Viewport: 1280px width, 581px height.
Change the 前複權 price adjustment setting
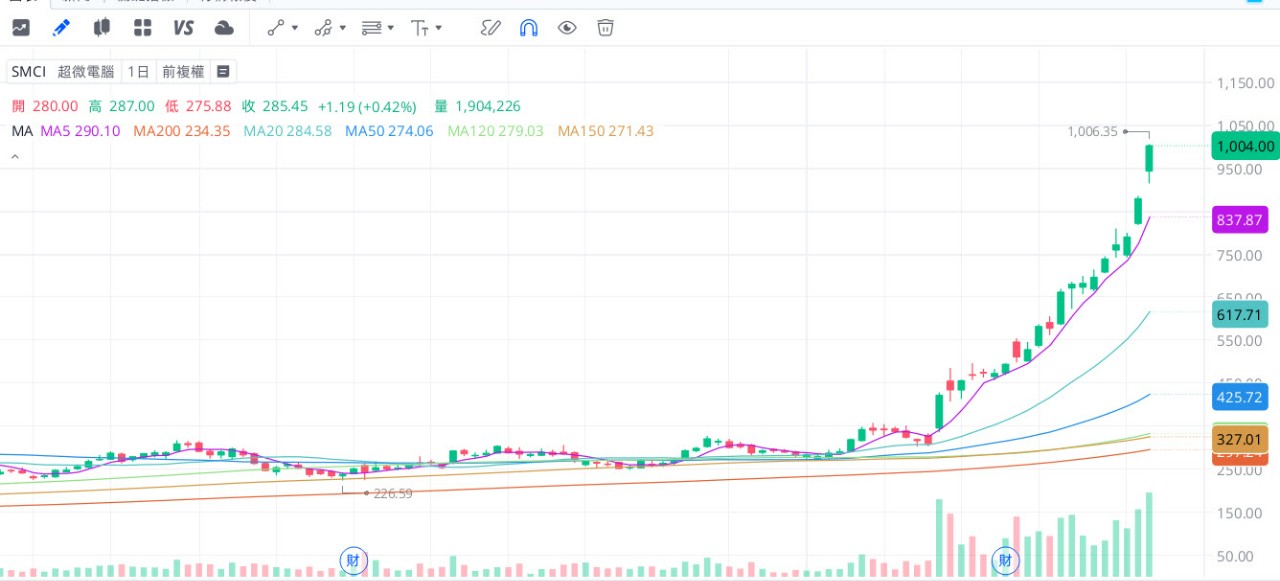[x=183, y=71]
